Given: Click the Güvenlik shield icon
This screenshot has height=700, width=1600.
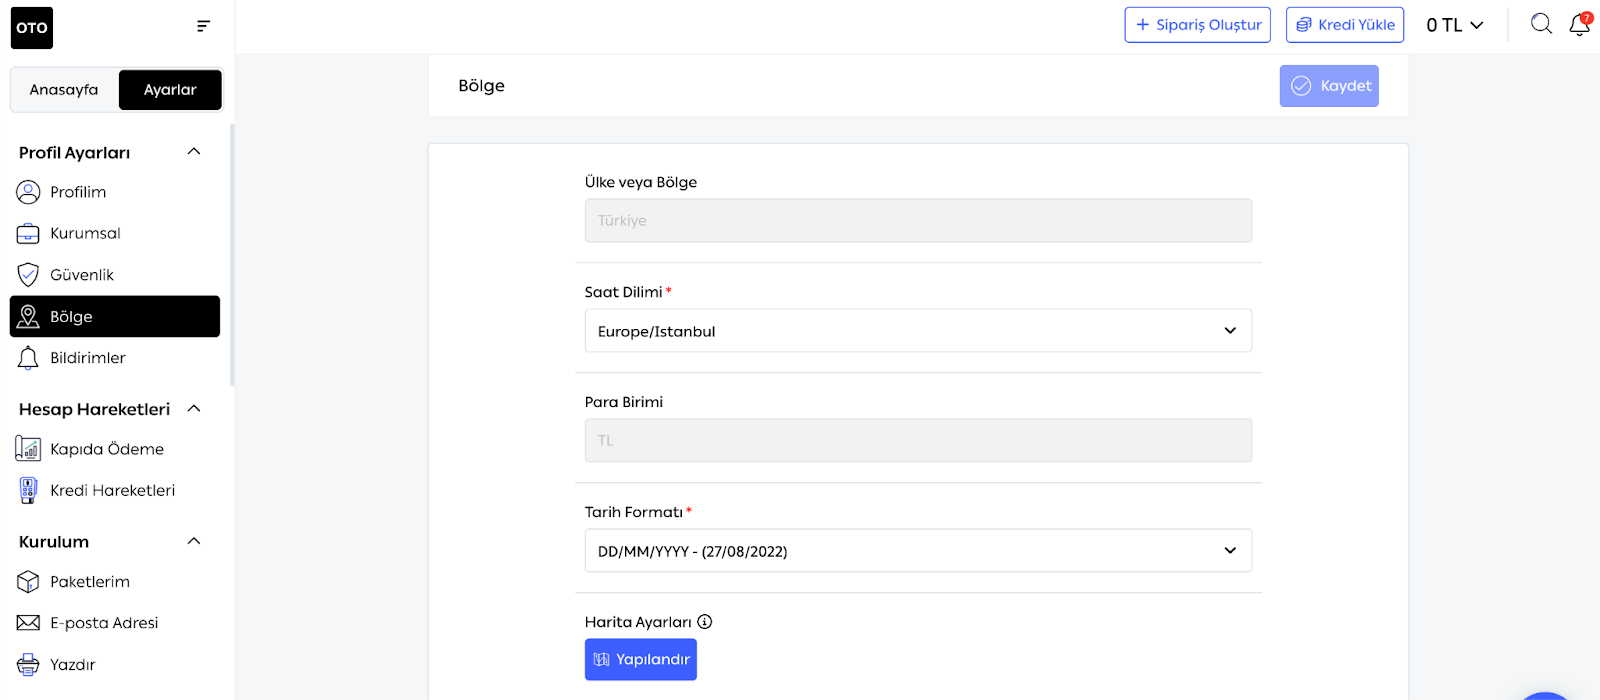Looking at the screenshot, I should point(28,275).
